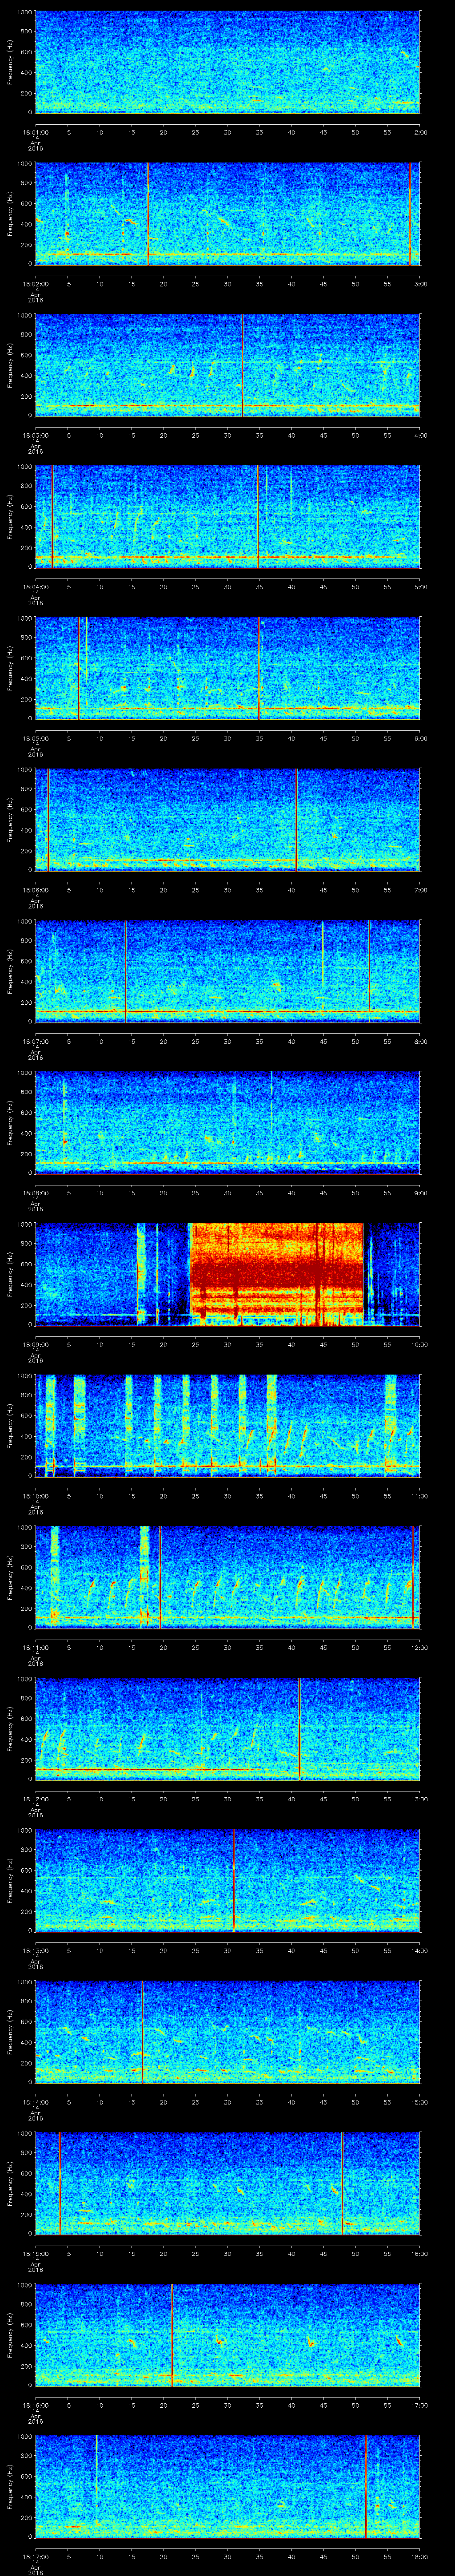Open the spectrogram panel starting at 18:10:00
Viewport: 455px width, 2576px height.
pyautogui.click(x=228, y=1426)
